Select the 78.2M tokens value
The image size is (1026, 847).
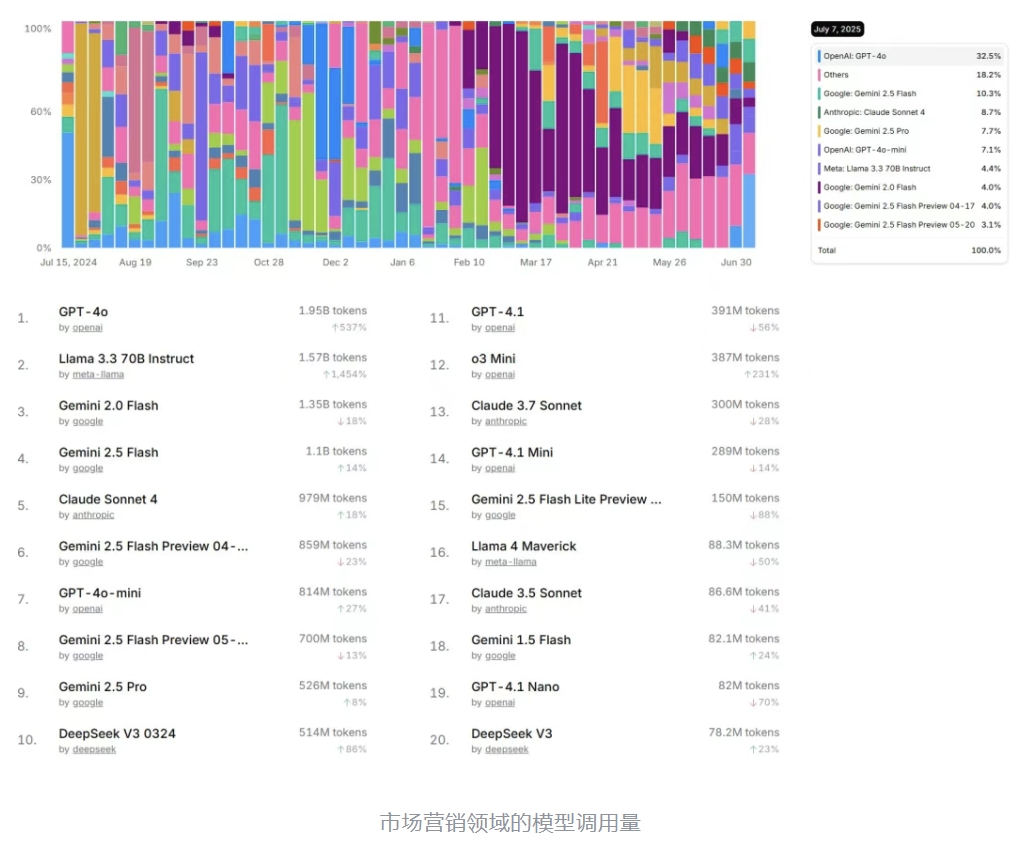[744, 732]
